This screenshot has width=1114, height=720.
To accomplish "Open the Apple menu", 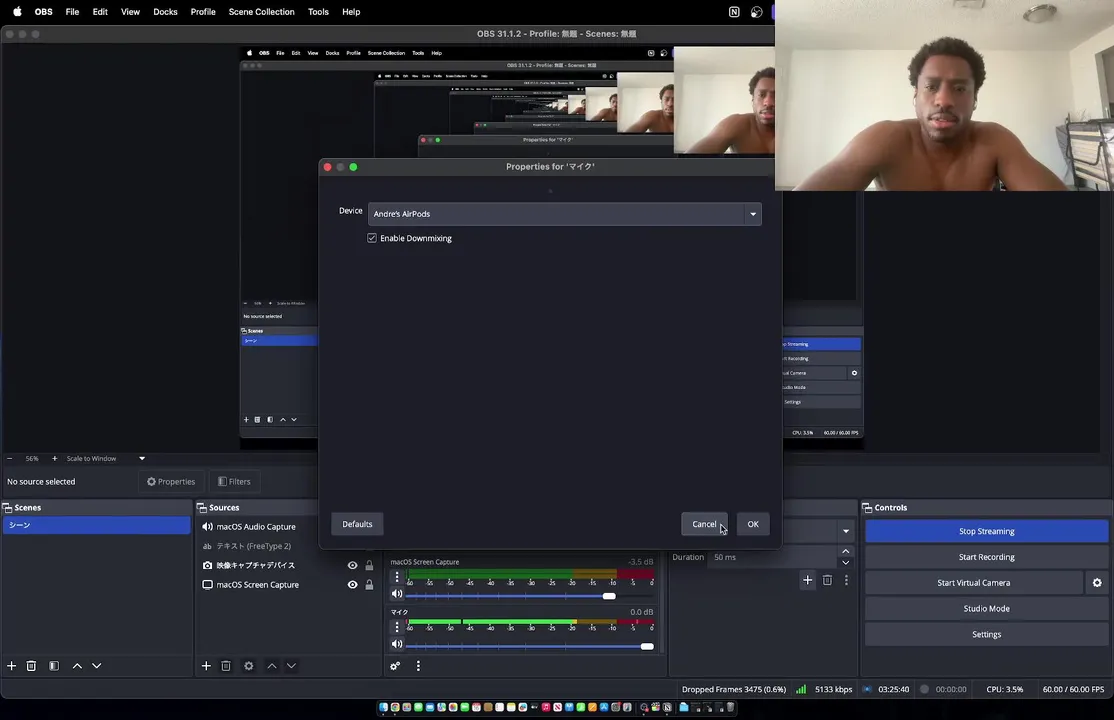I will (x=17, y=12).
